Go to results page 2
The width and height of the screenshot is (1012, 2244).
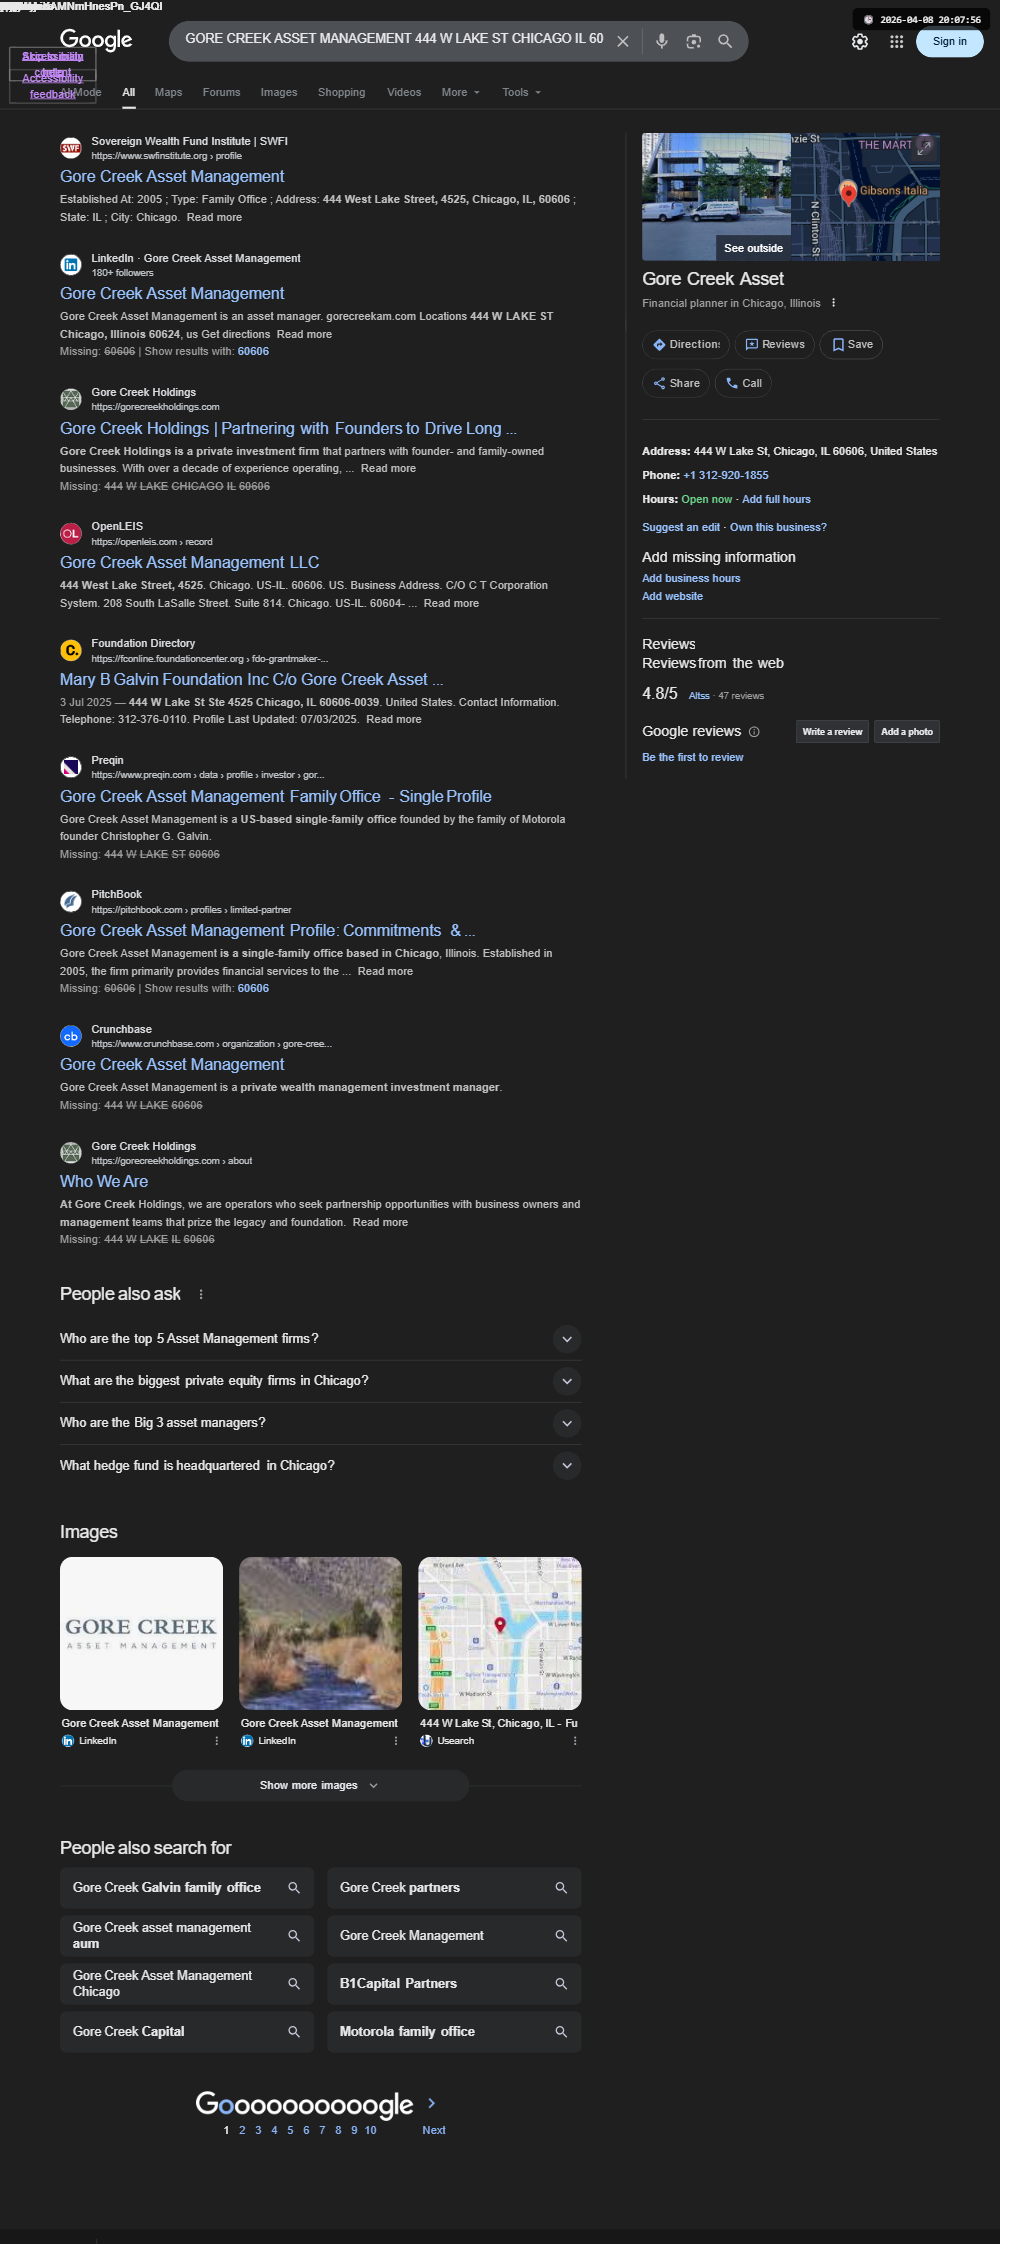[242, 2130]
